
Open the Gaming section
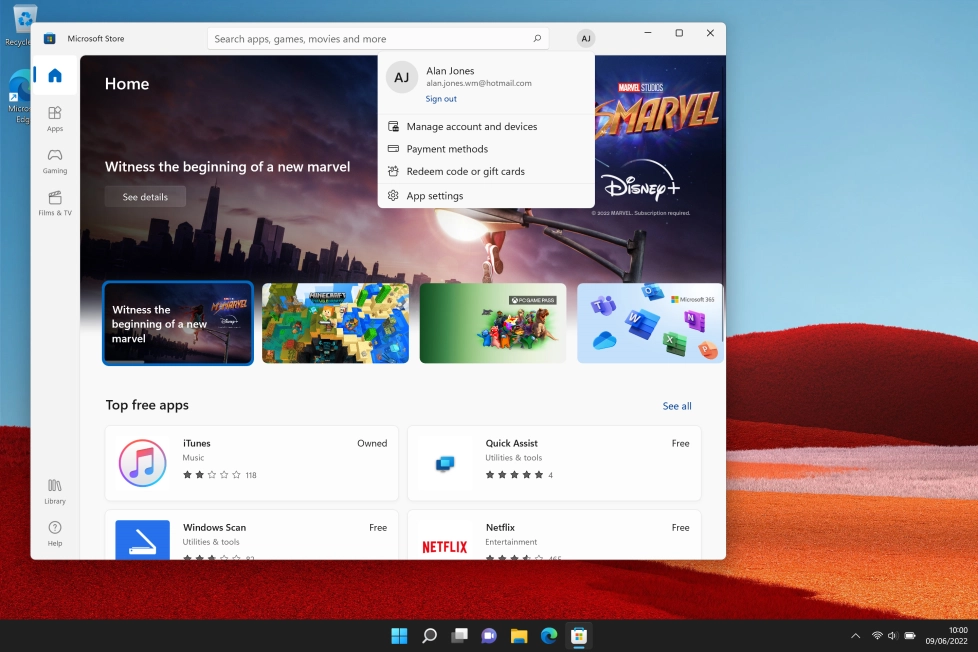55,161
